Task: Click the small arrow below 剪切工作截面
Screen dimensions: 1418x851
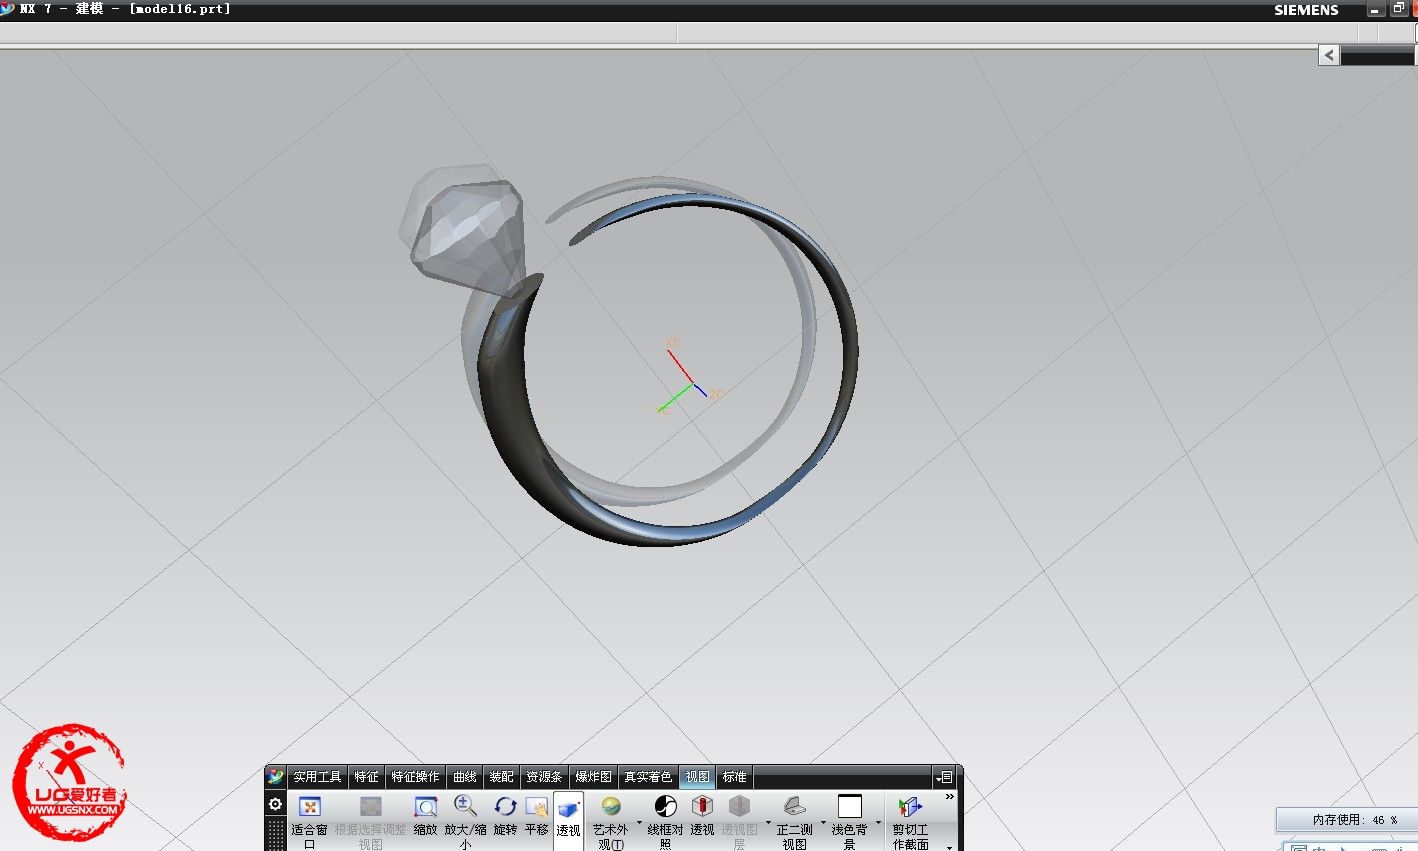Action: 949,847
